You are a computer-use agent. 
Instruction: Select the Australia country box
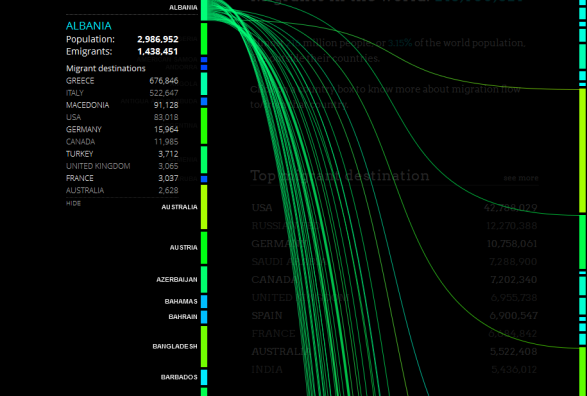tap(204, 207)
